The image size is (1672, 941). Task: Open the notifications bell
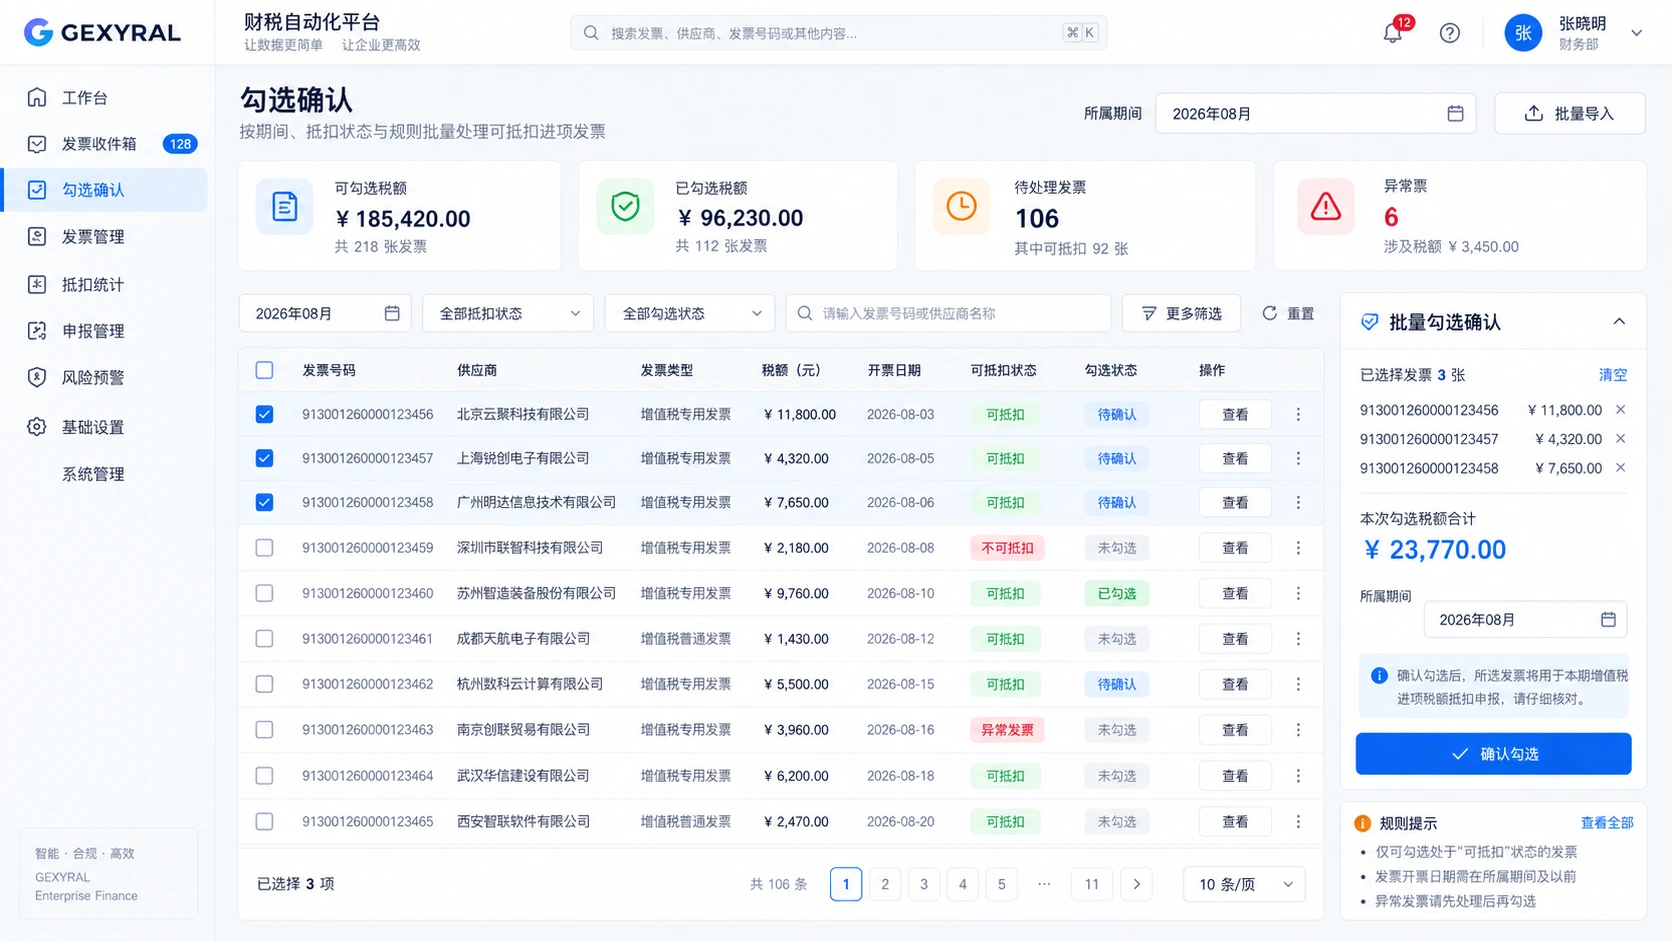[x=1392, y=33]
